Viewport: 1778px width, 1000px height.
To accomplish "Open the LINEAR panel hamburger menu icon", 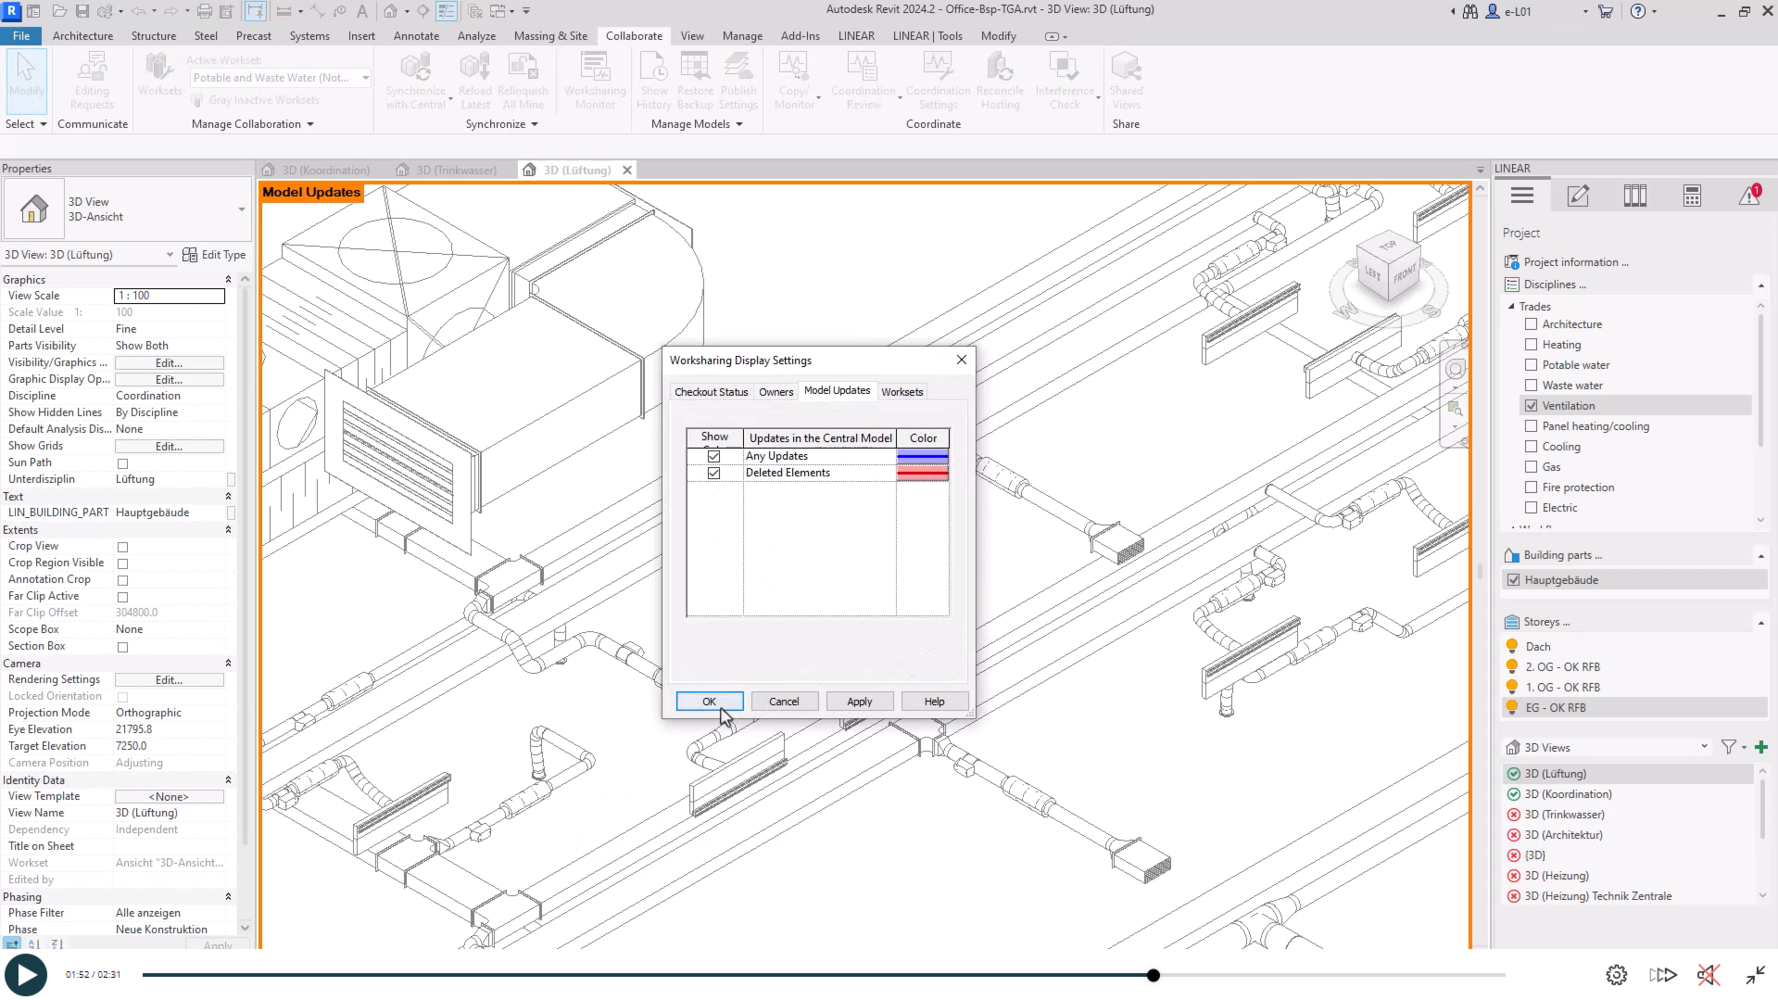I will [1522, 196].
